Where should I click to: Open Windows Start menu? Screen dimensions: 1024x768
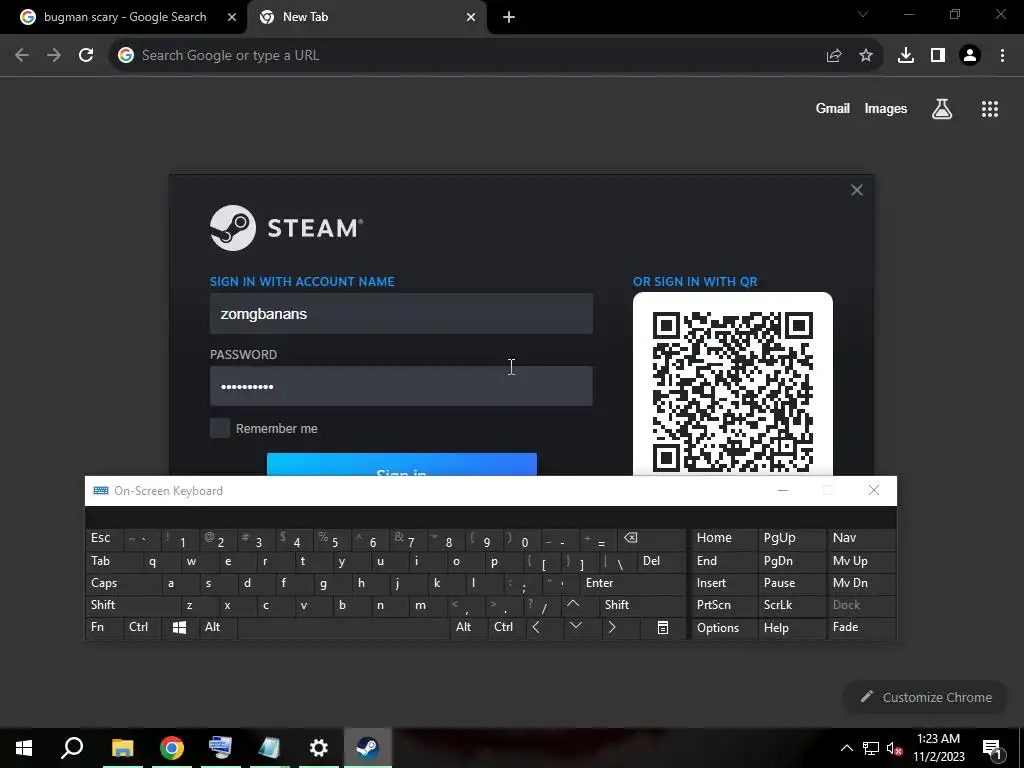24,748
